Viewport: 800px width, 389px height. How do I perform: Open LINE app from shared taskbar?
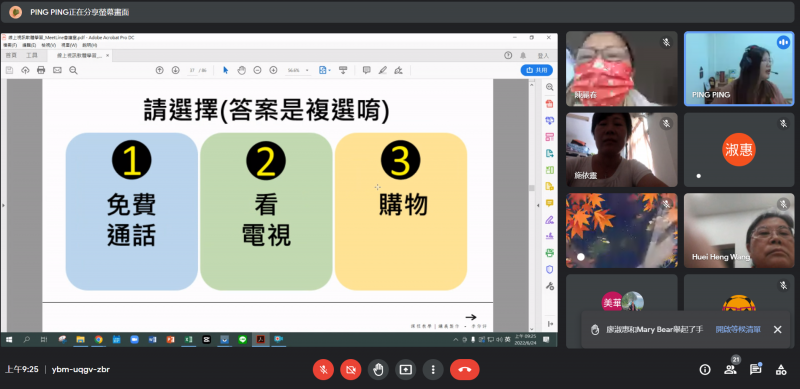pyautogui.click(x=242, y=339)
